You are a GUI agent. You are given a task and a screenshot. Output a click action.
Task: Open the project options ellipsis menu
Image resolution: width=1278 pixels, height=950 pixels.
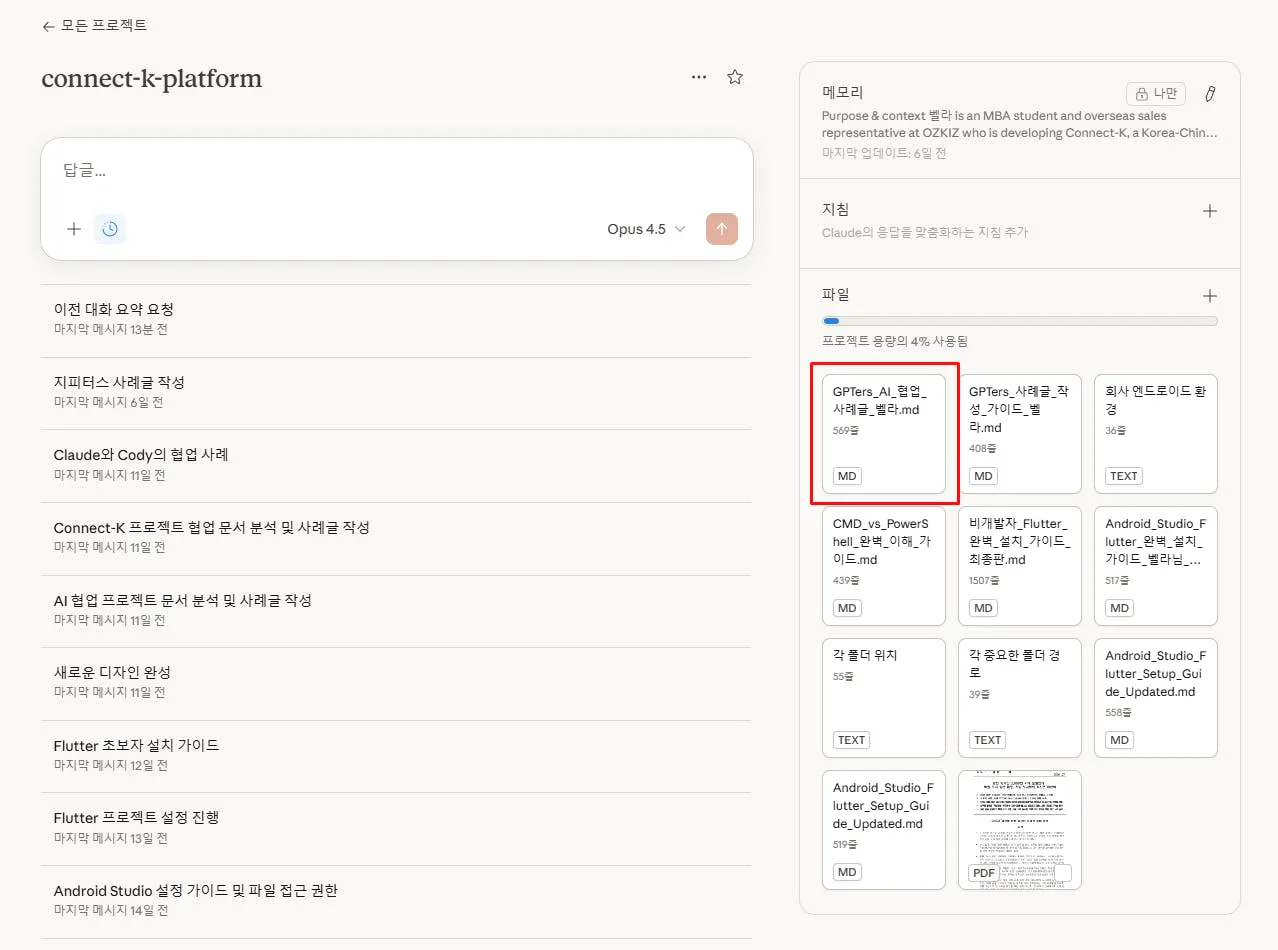[698, 76]
